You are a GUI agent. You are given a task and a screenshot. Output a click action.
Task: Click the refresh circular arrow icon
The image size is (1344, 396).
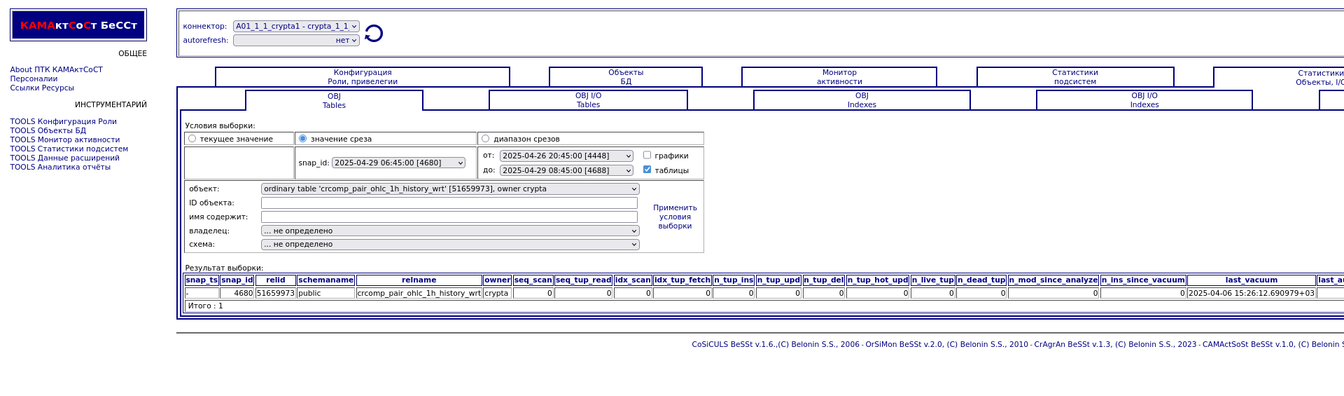tap(373, 33)
